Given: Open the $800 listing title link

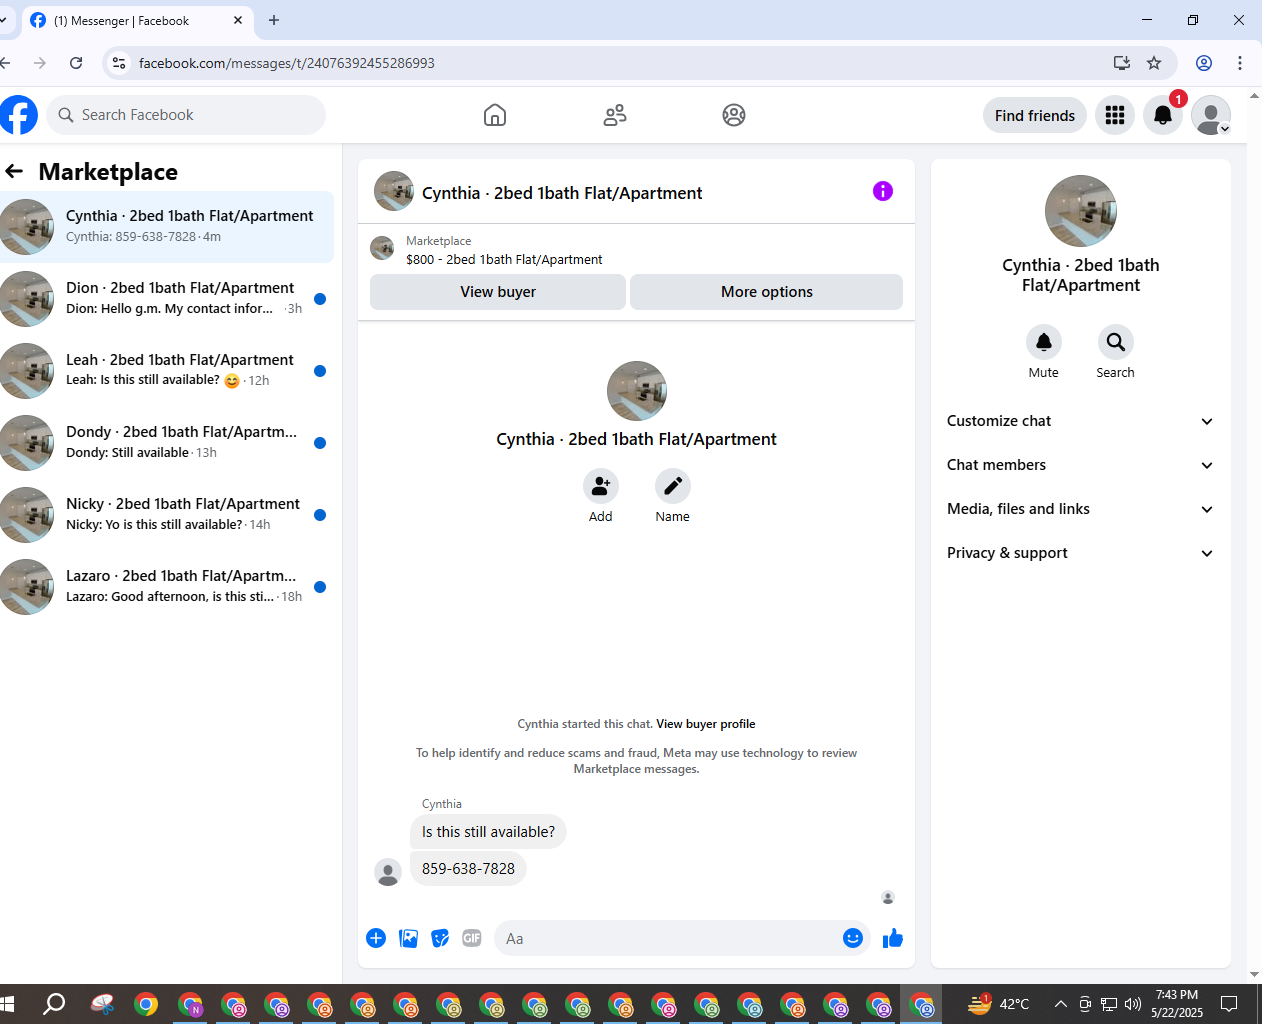Looking at the screenshot, I should (504, 259).
